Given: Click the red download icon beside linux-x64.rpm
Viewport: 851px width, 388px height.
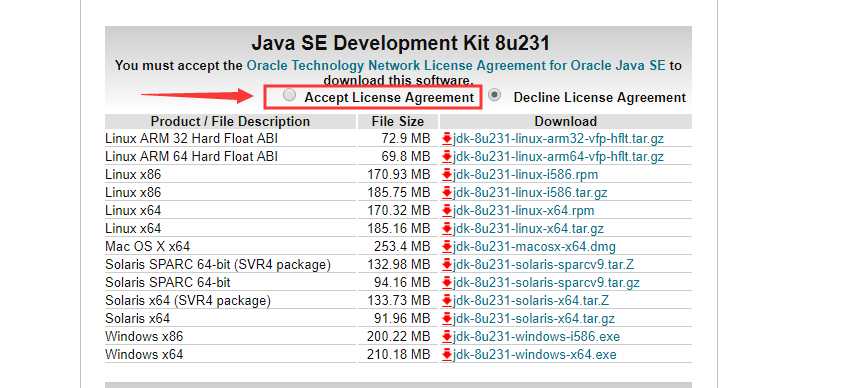Looking at the screenshot, I should point(447,211).
